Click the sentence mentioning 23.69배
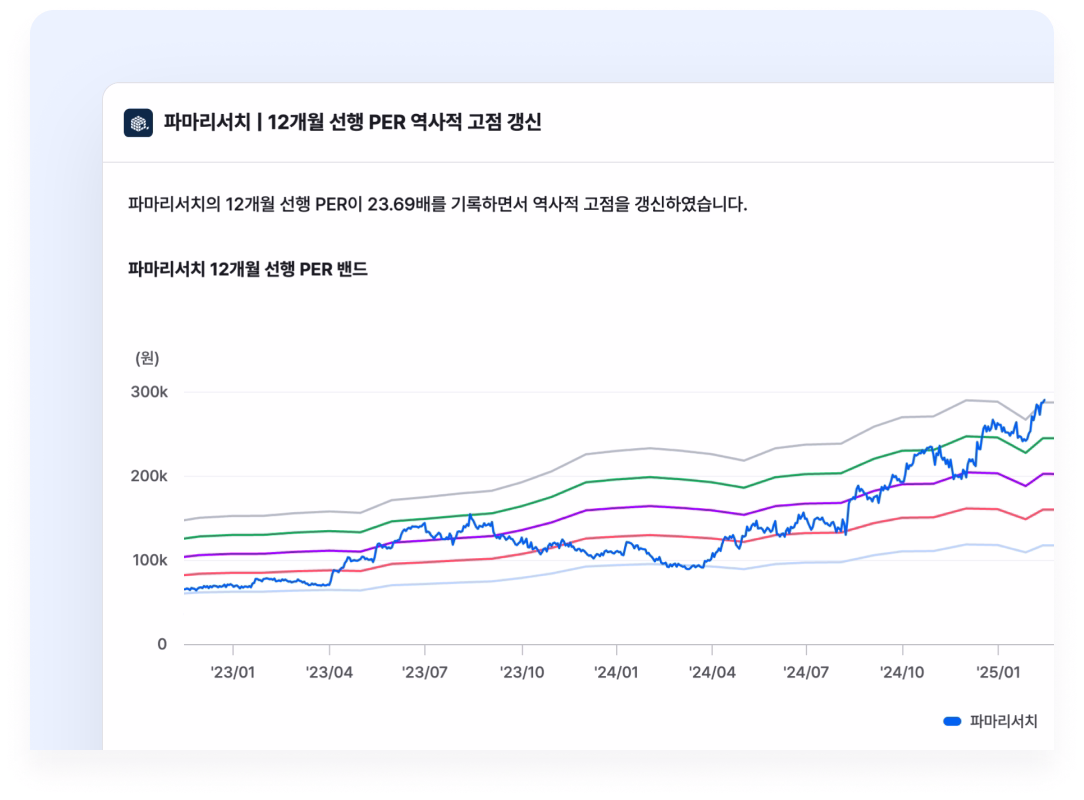The image size is (1084, 800). [x=438, y=204]
